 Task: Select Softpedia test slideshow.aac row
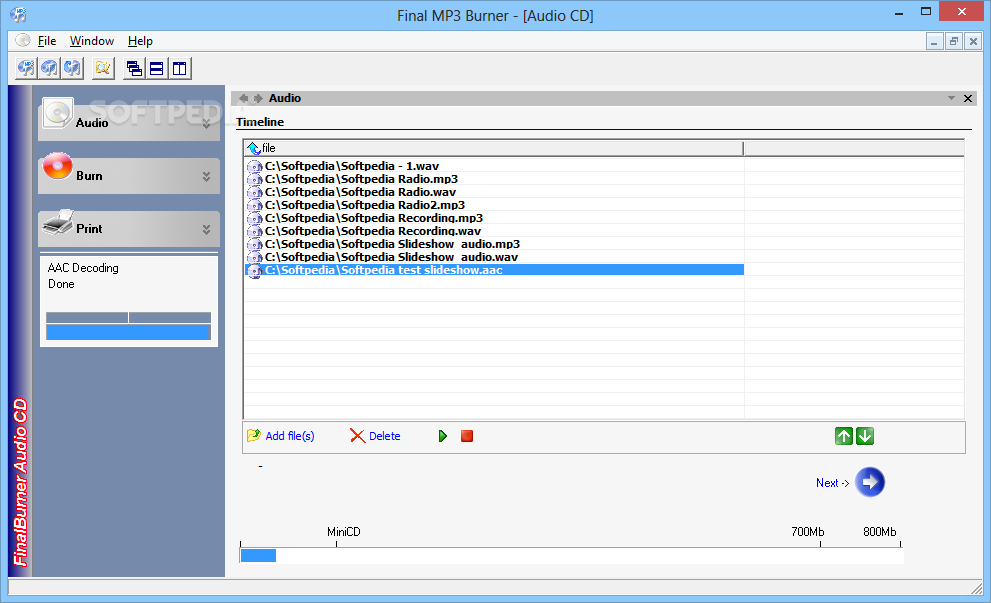coord(494,270)
